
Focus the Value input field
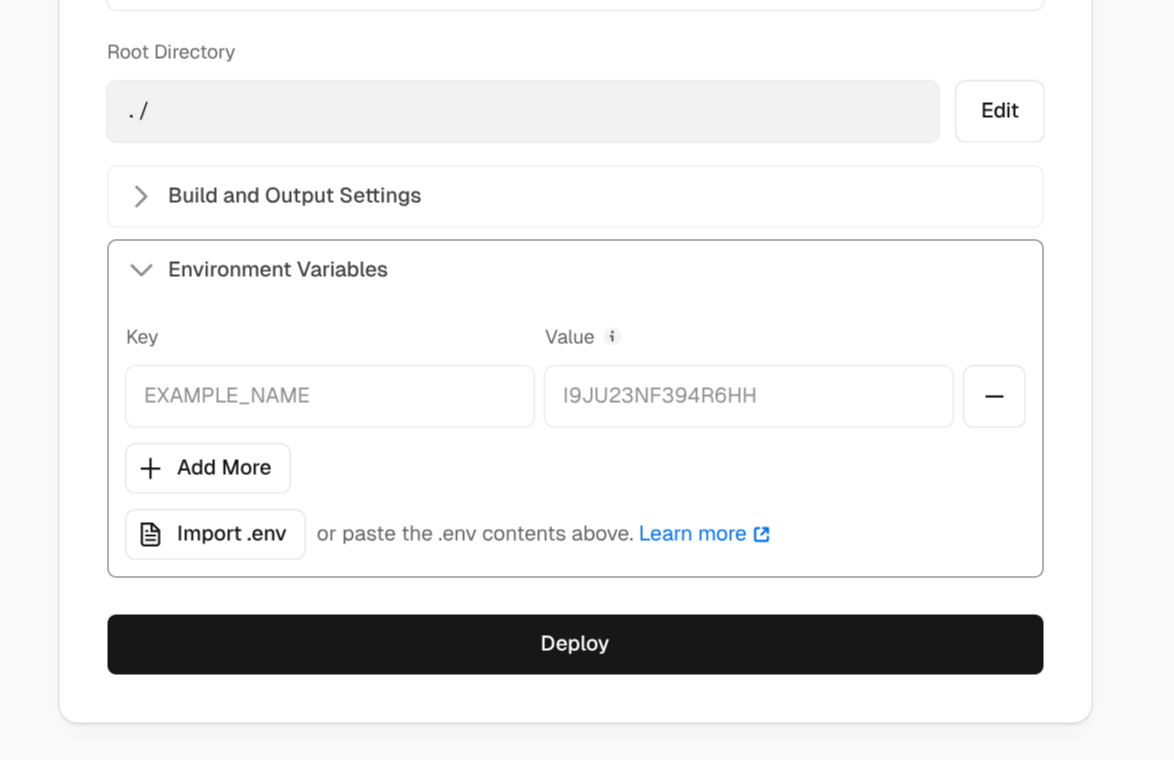tap(749, 396)
